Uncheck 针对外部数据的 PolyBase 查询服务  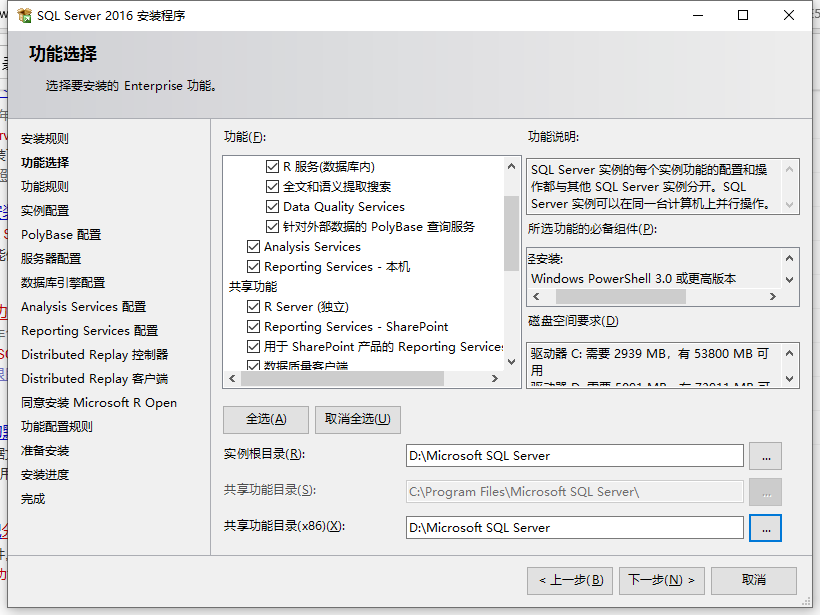click(x=275, y=226)
